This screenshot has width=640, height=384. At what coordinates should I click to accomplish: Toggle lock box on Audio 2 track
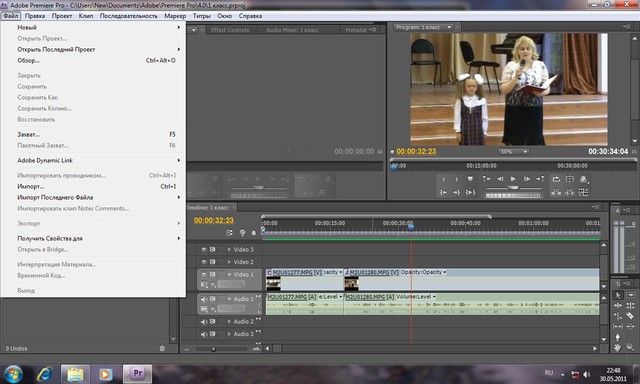[x=222, y=322]
